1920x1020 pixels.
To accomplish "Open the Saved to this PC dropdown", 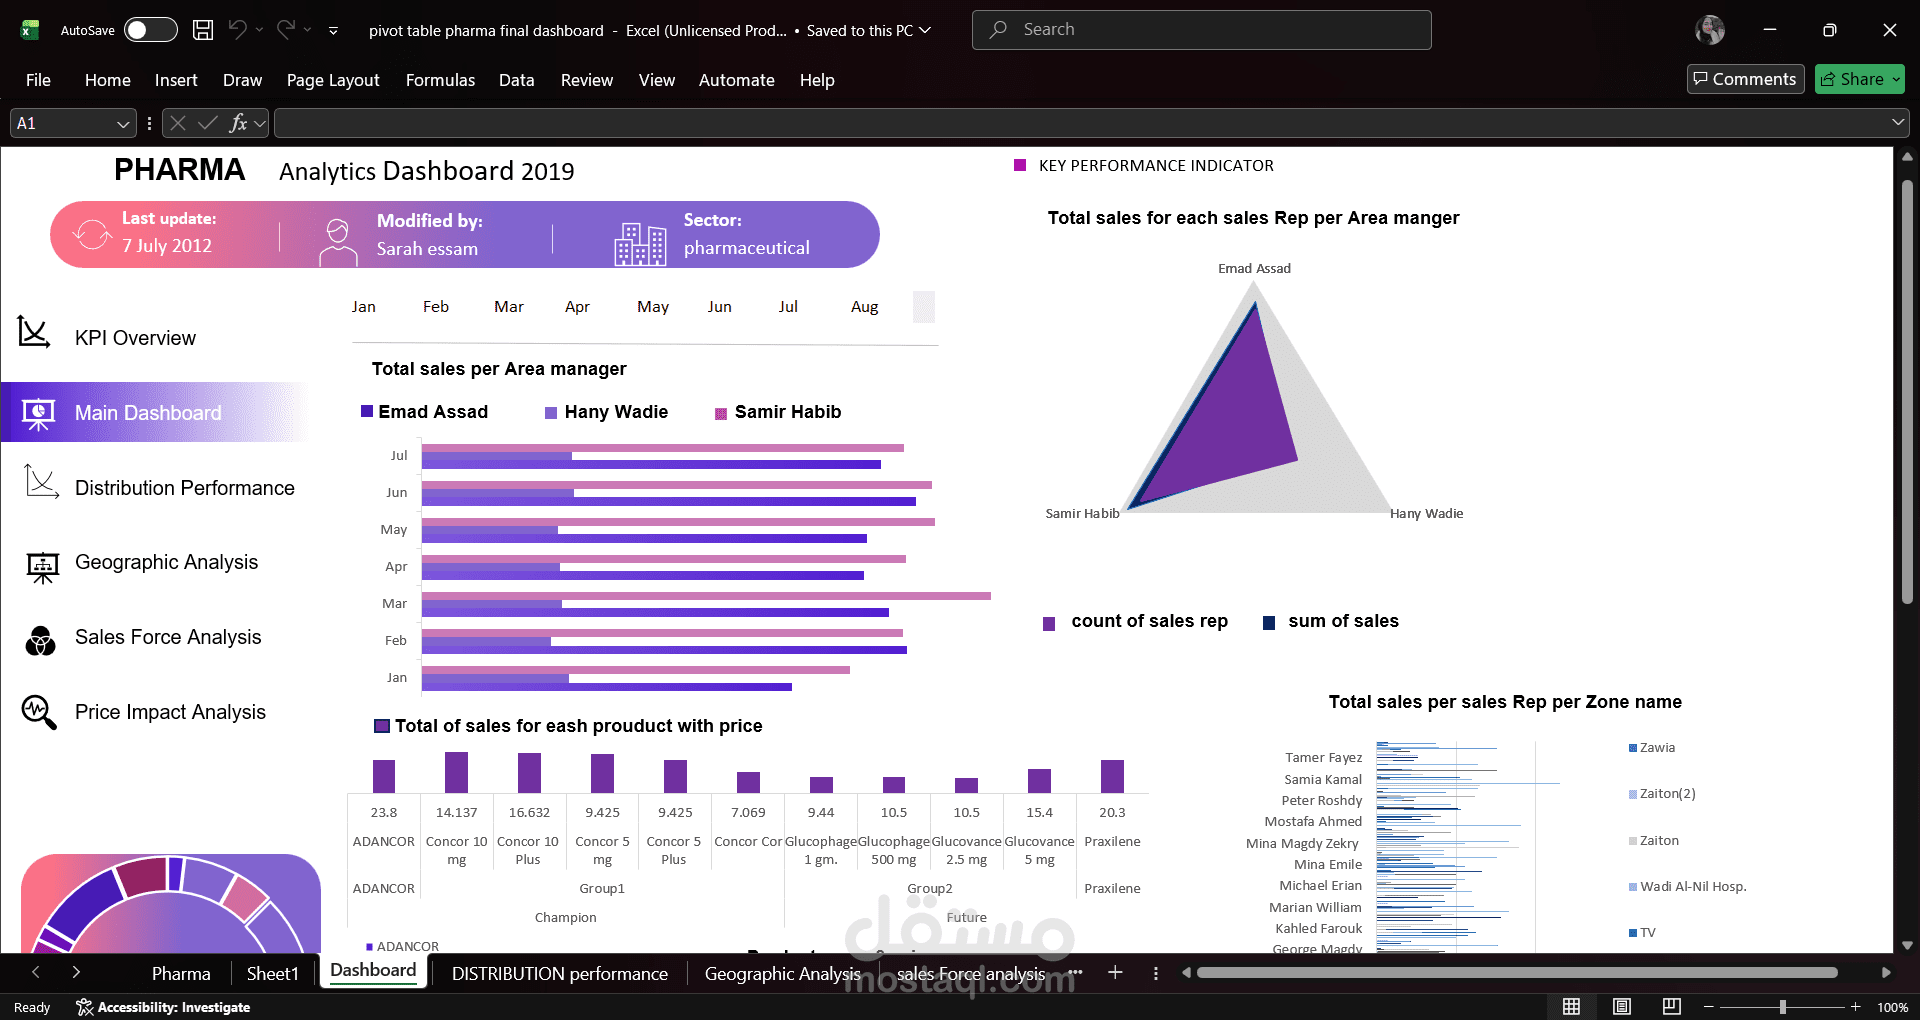I will [x=924, y=30].
